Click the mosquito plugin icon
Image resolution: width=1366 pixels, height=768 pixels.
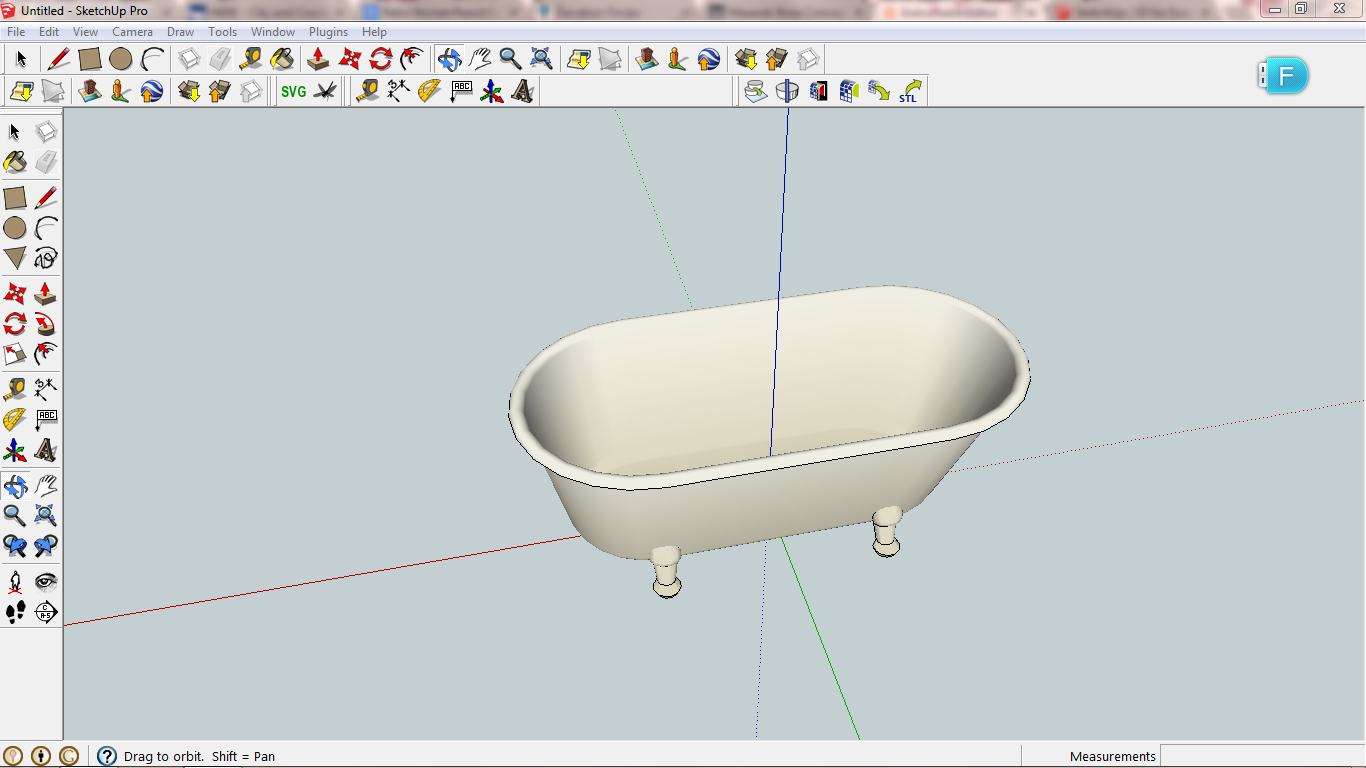tap(325, 92)
